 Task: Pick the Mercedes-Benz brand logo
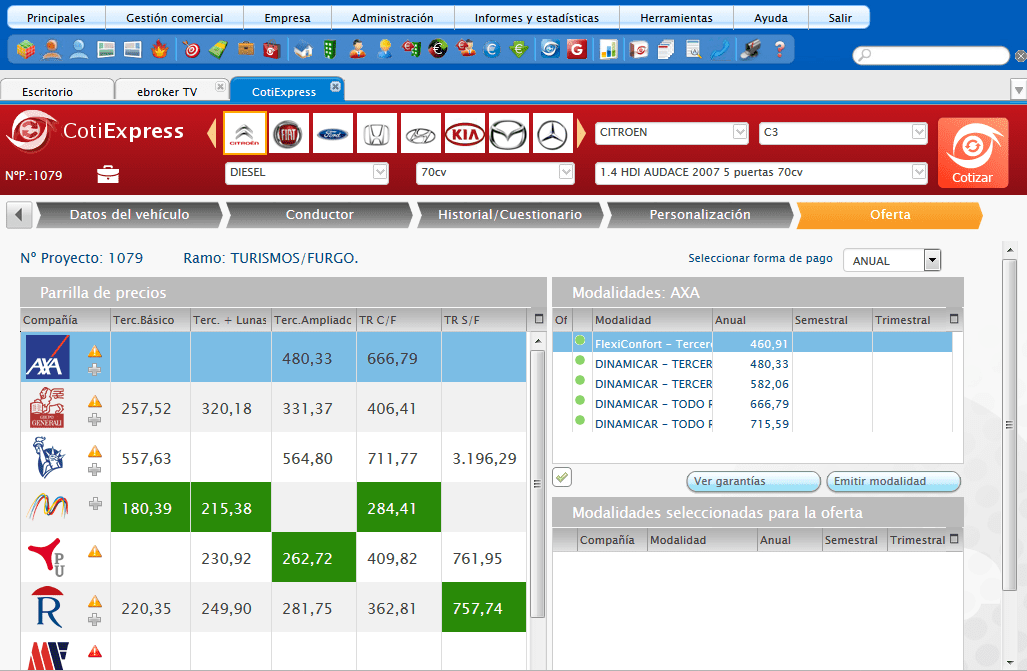point(552,134)
